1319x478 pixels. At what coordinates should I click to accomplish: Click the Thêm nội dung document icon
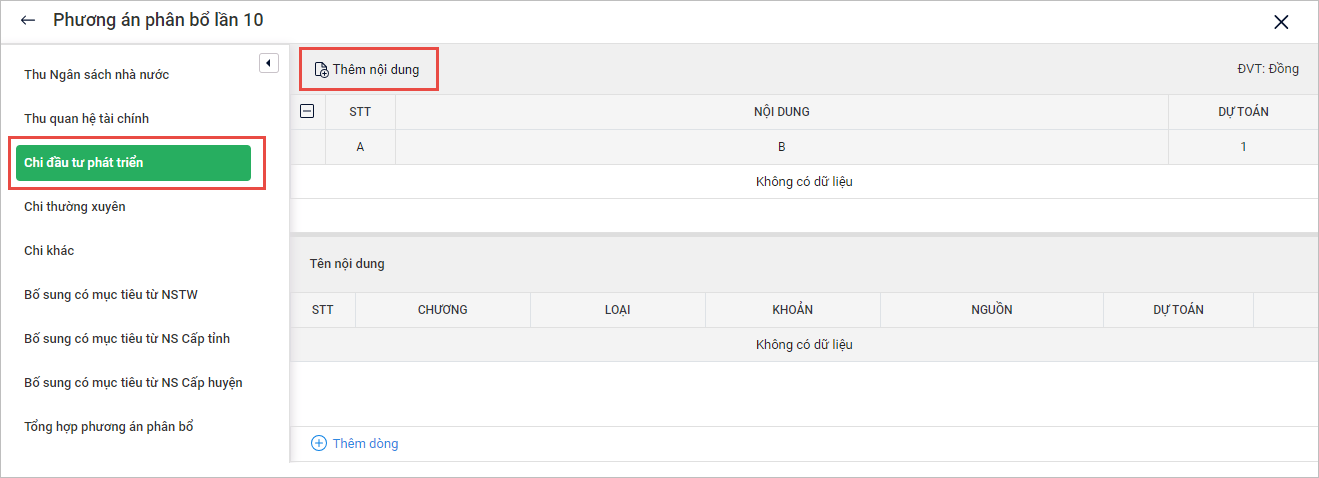click(321, 70)
